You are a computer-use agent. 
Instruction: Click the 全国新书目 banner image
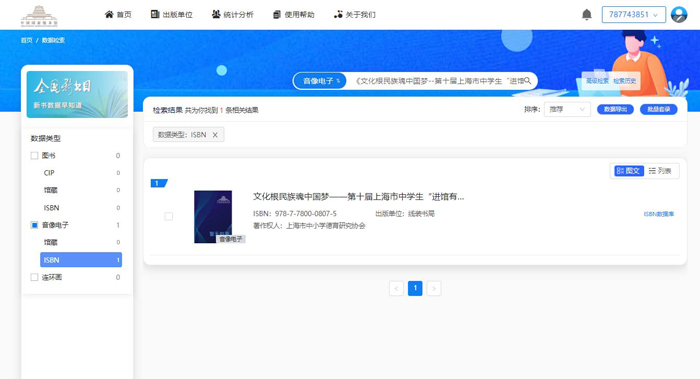point(77,94)
